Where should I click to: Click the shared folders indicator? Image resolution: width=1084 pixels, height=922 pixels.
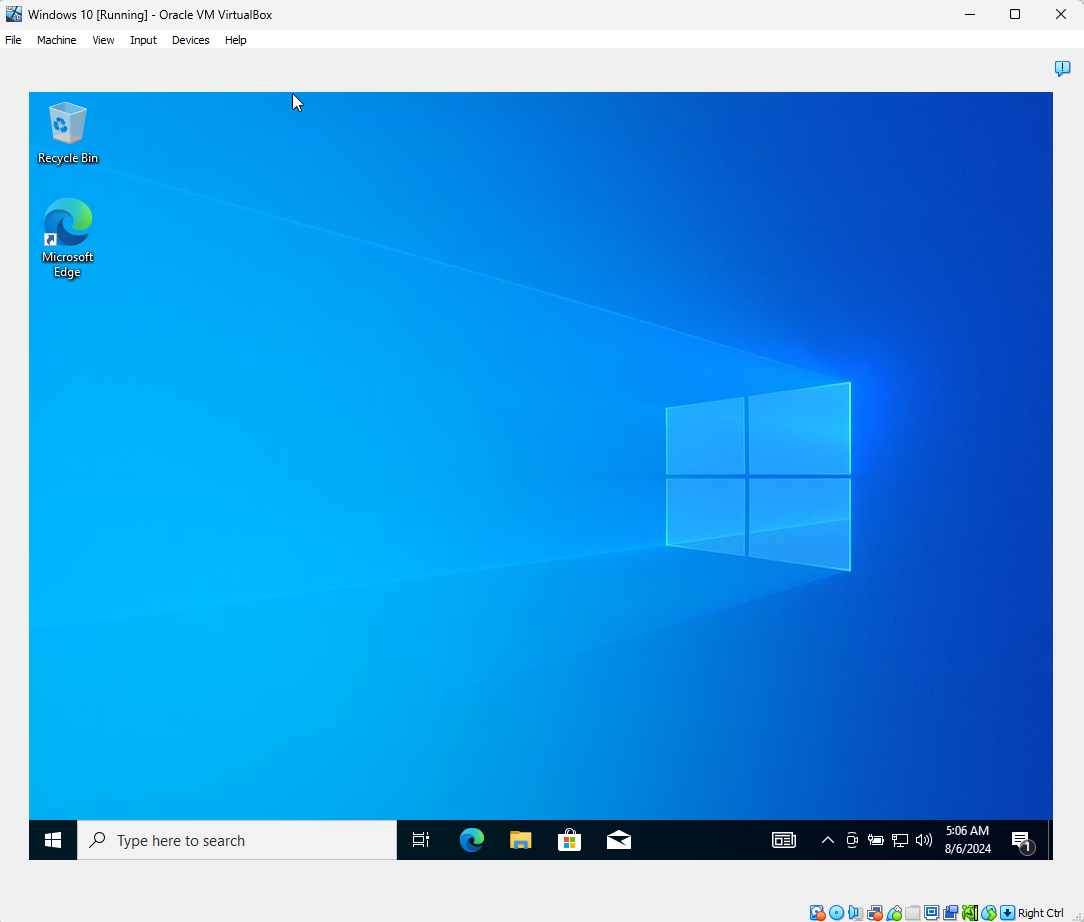913,913
